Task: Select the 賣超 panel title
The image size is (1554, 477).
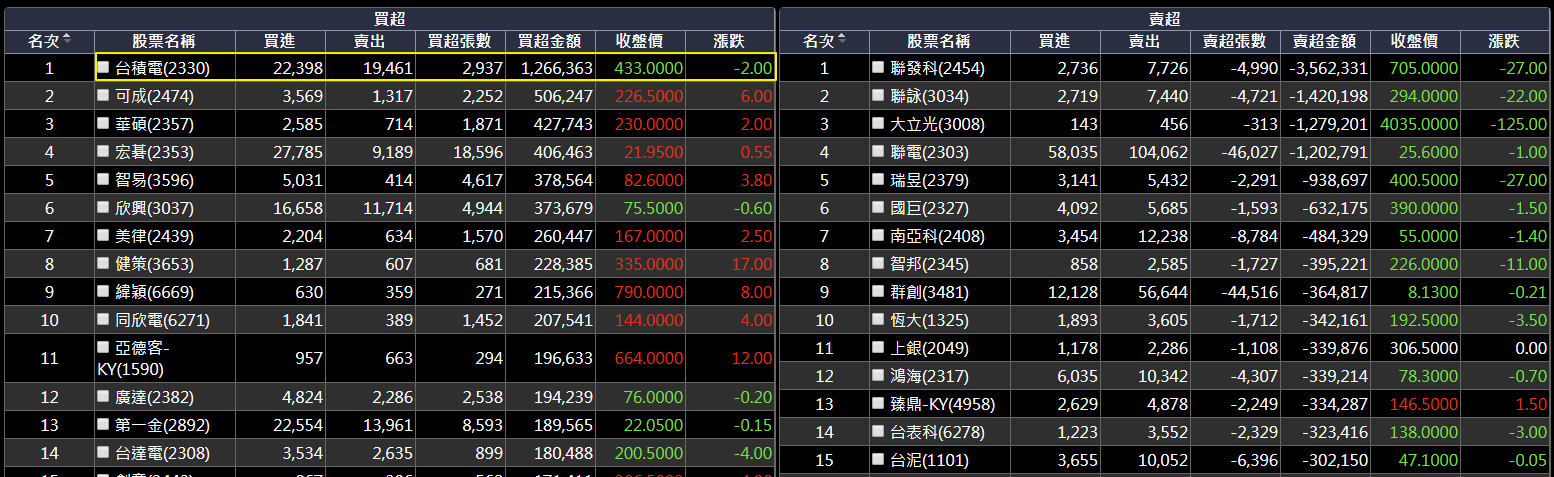Action: point(1165,19)
